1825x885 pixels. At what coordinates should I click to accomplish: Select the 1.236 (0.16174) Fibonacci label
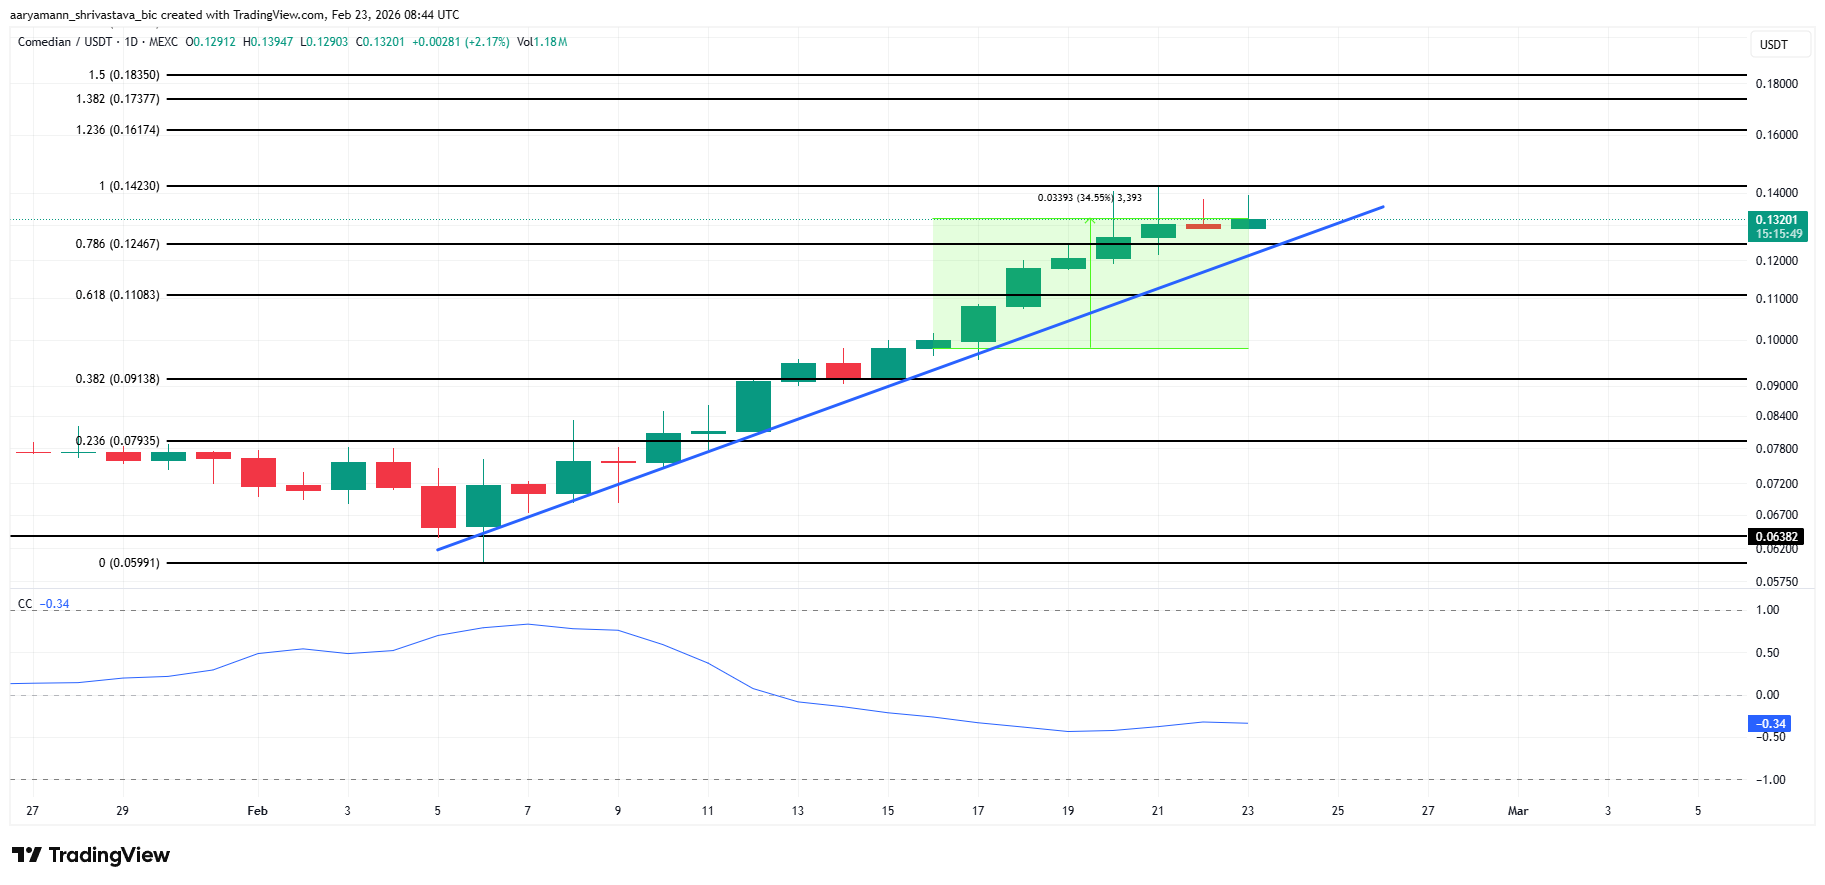click(x=118, y=130)
